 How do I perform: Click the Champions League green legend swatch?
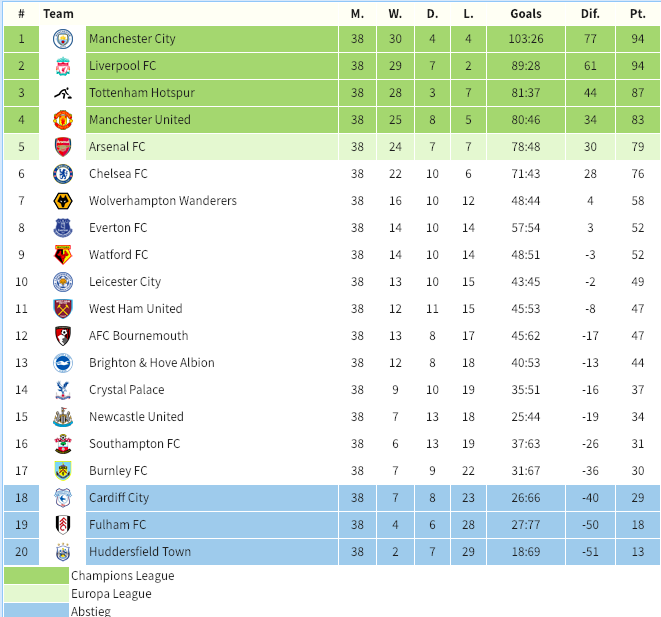click(36, 576)
